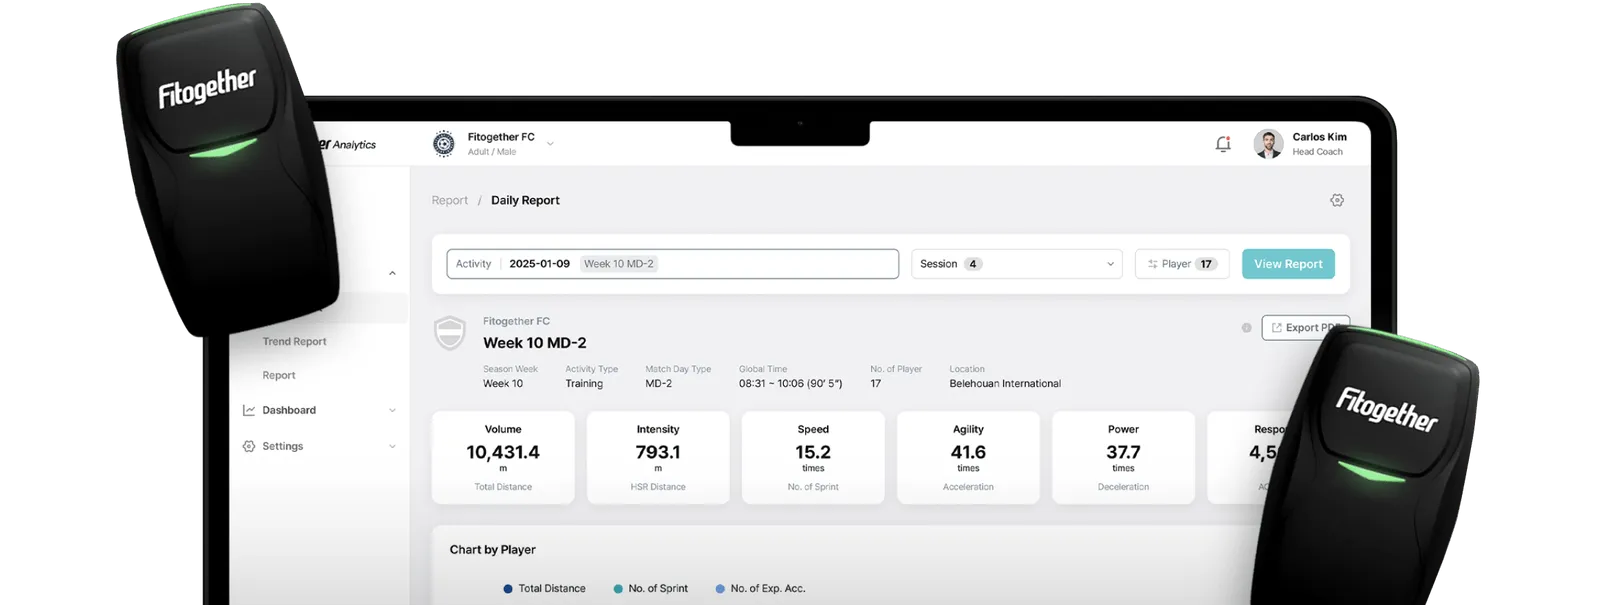Click the report settings gear icon
Image resolution: width=1600 pixels, height=605 pixels.
(x=1337, y=200)
